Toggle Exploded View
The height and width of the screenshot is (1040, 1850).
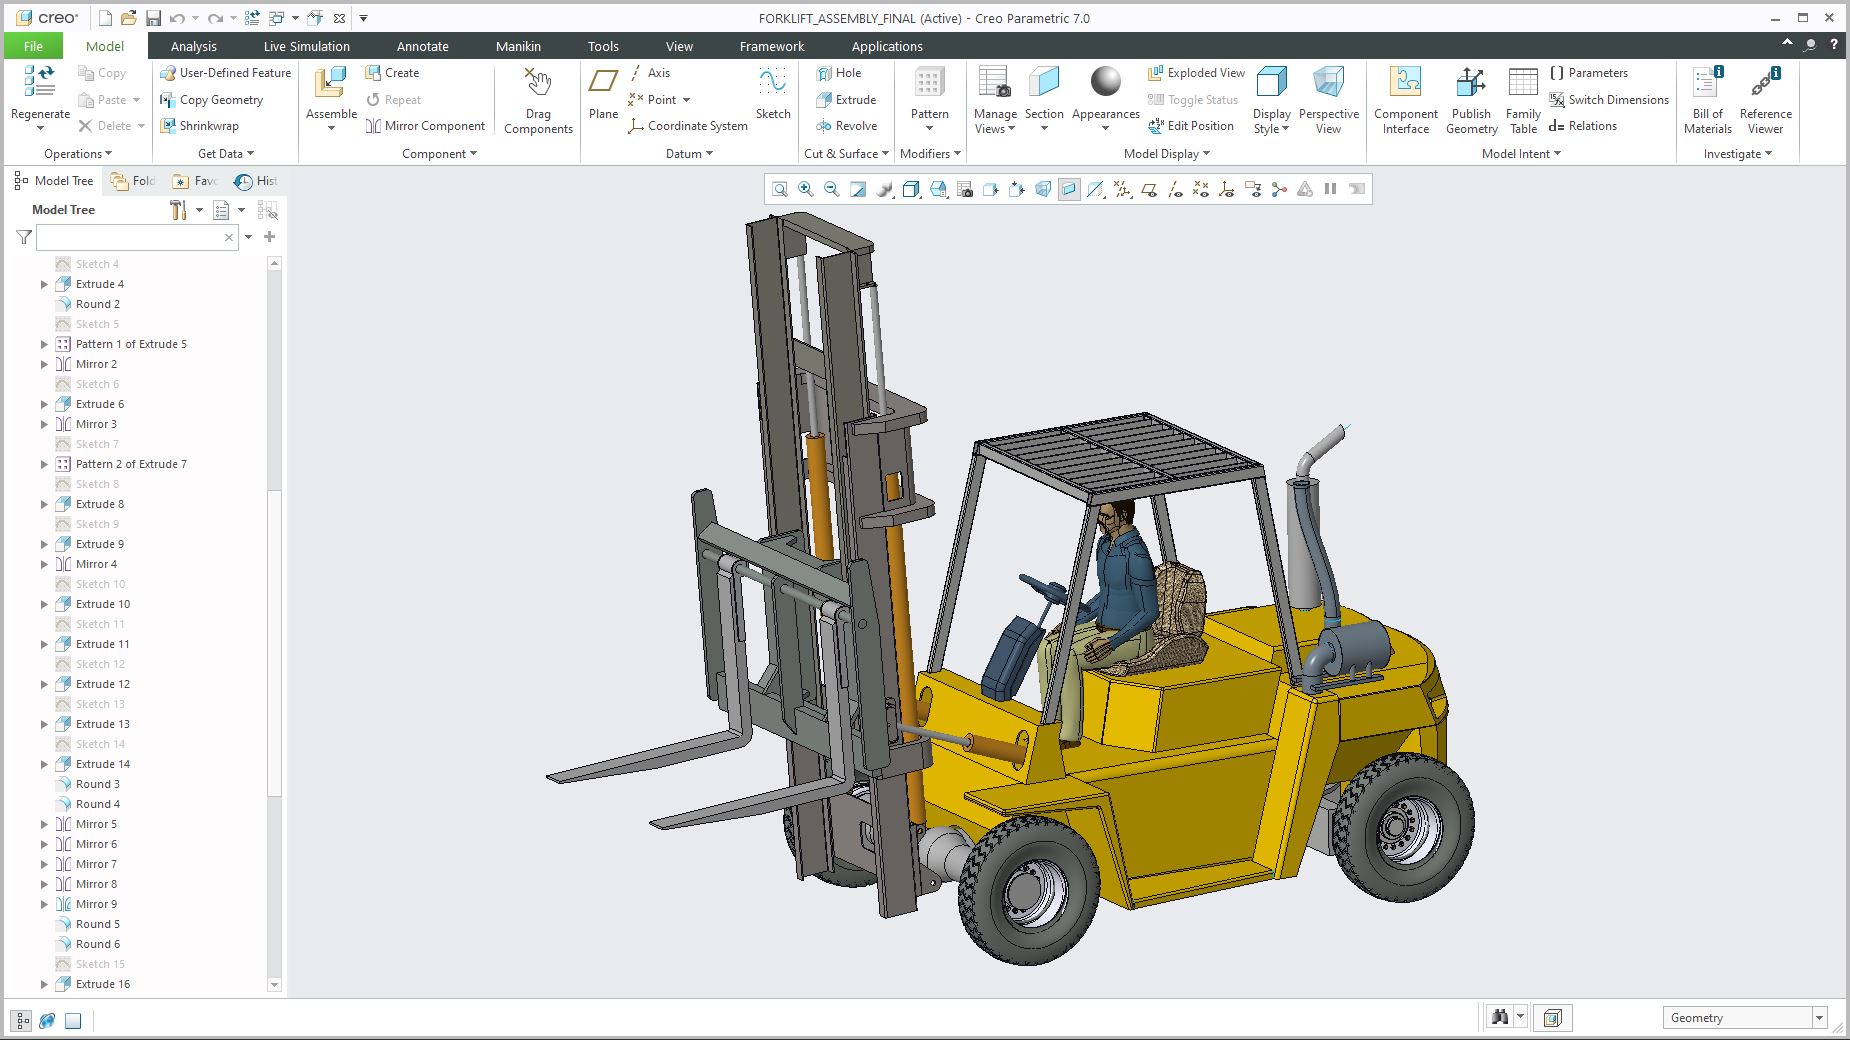pyautogui.click(x=1196, y=73)
